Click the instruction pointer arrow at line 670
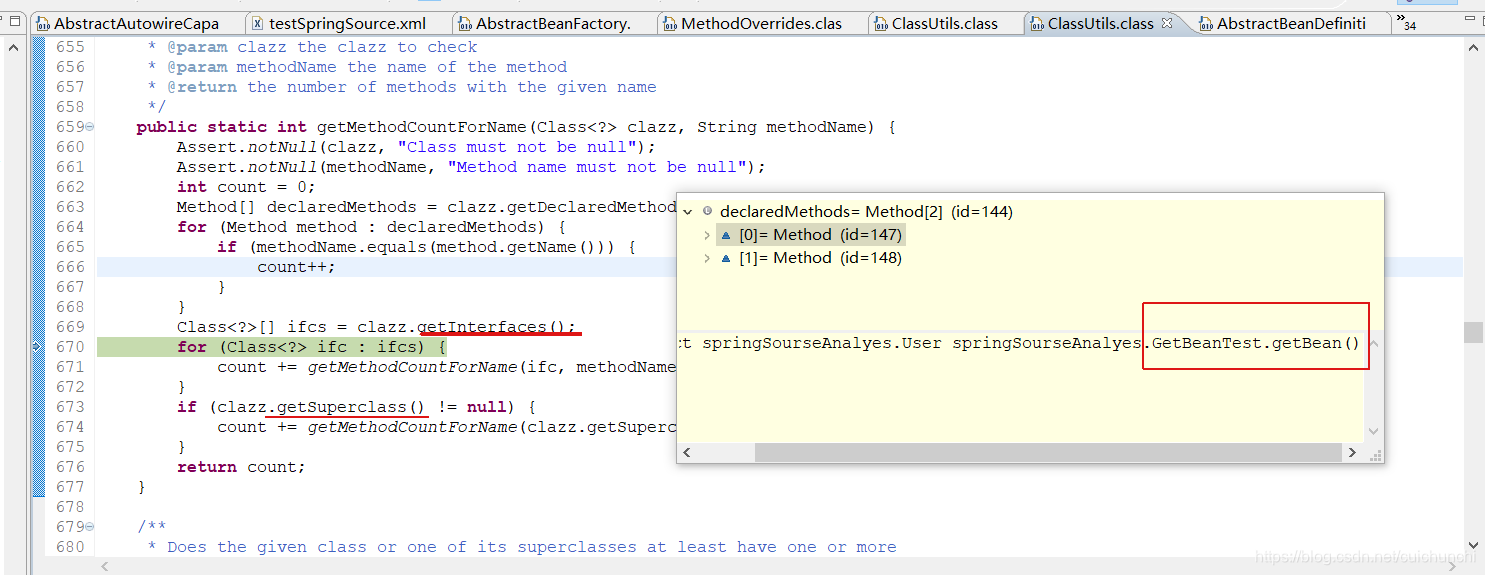 click(38, 347)
